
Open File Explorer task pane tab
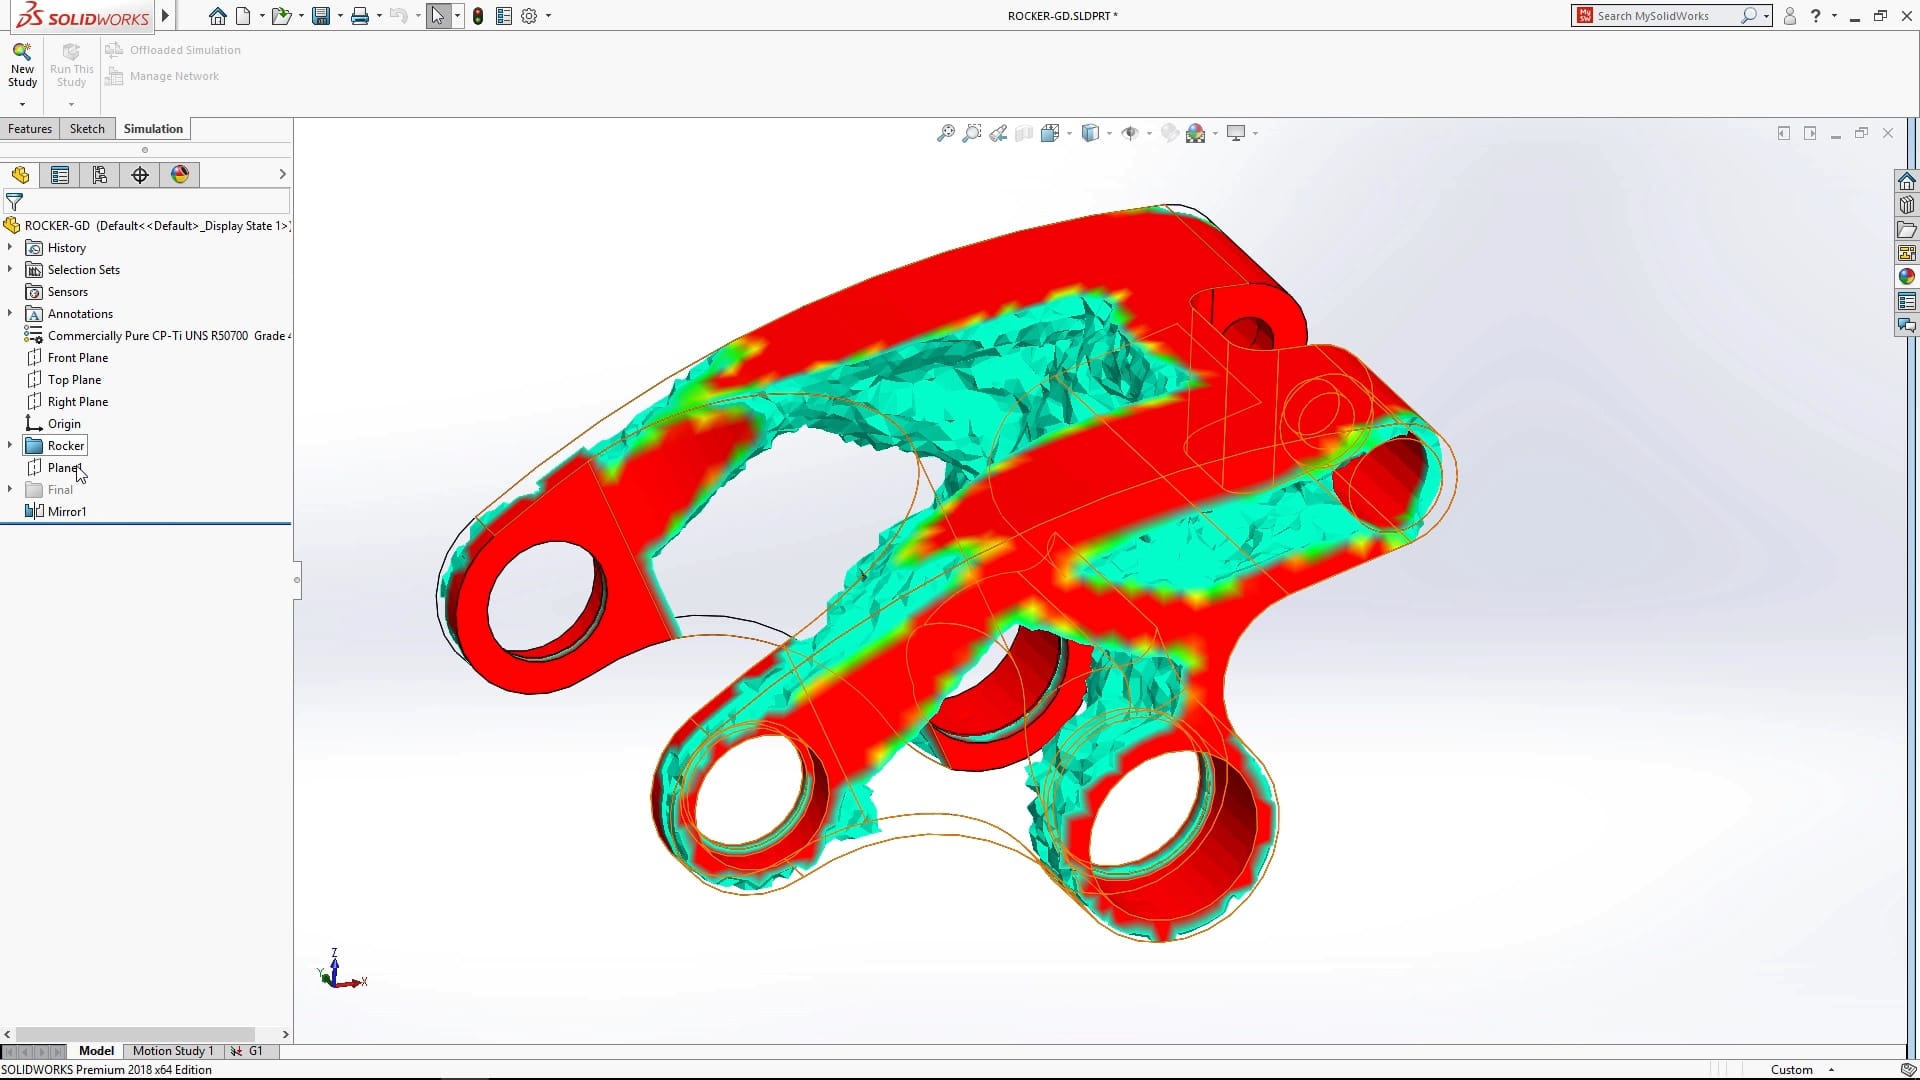point(1907,229)
